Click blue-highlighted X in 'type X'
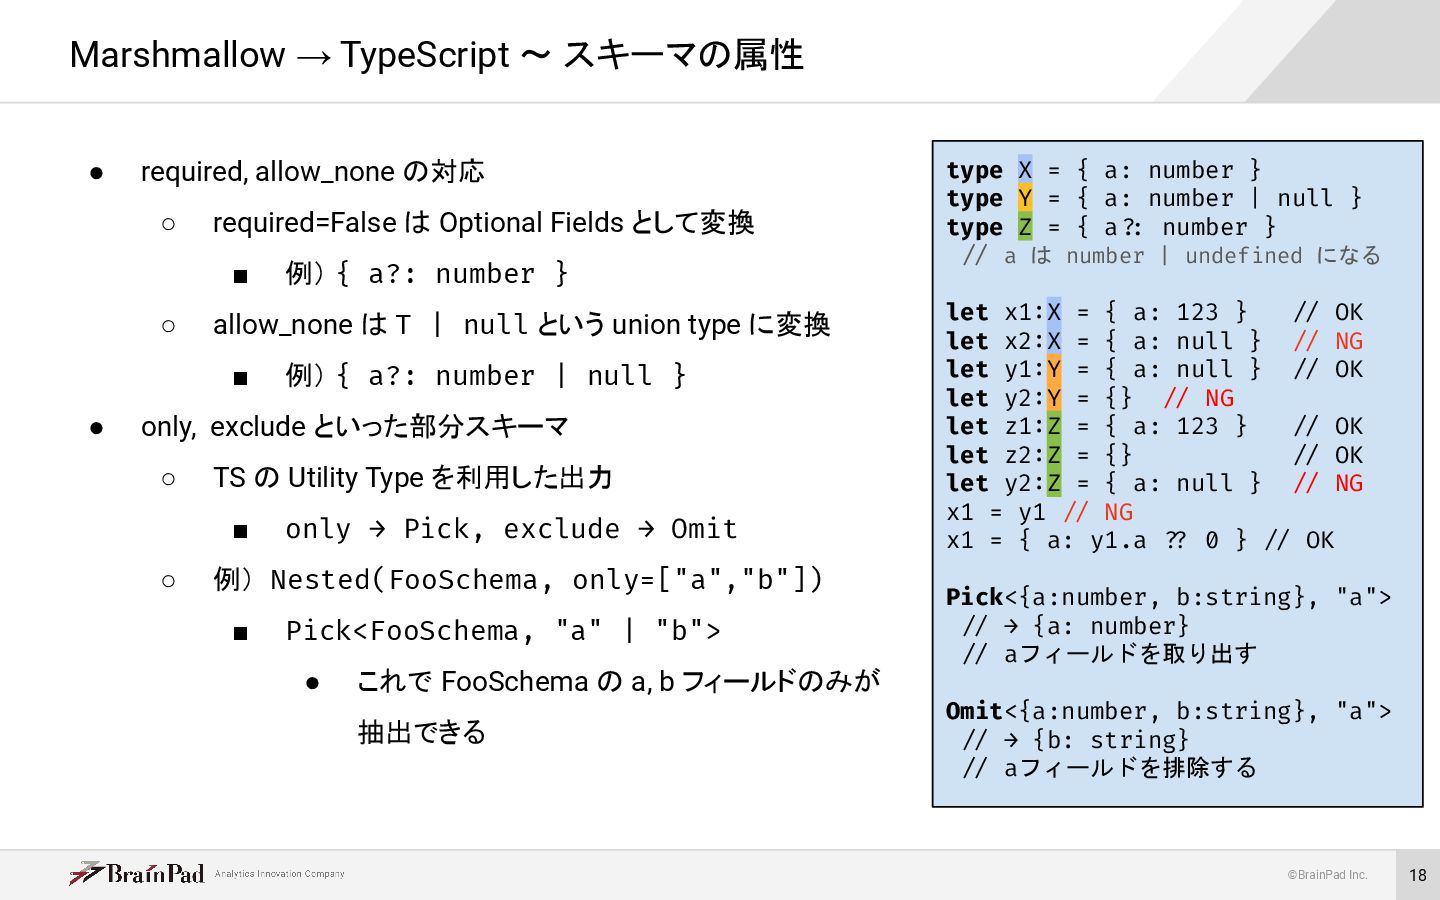 pos(1025,170)
